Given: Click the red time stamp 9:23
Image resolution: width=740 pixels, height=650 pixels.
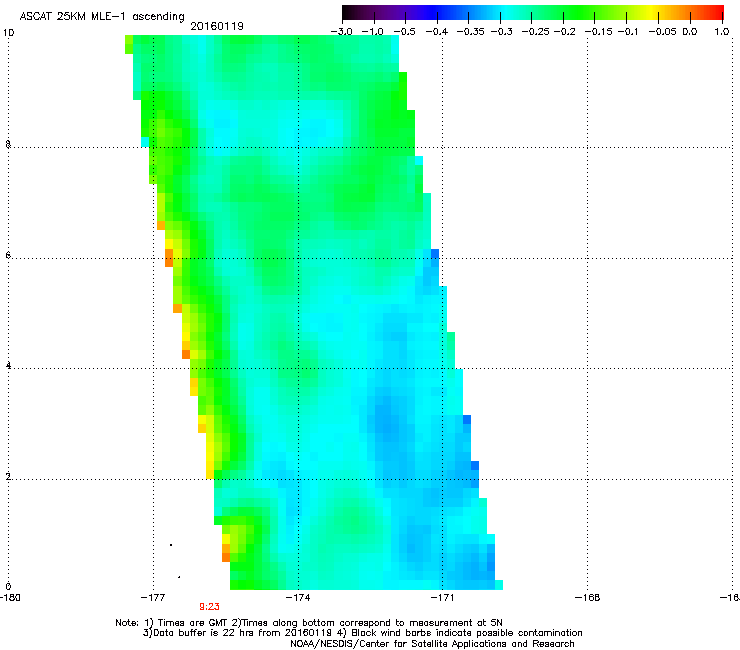Looking at the screenshot, I should [209, 607].
